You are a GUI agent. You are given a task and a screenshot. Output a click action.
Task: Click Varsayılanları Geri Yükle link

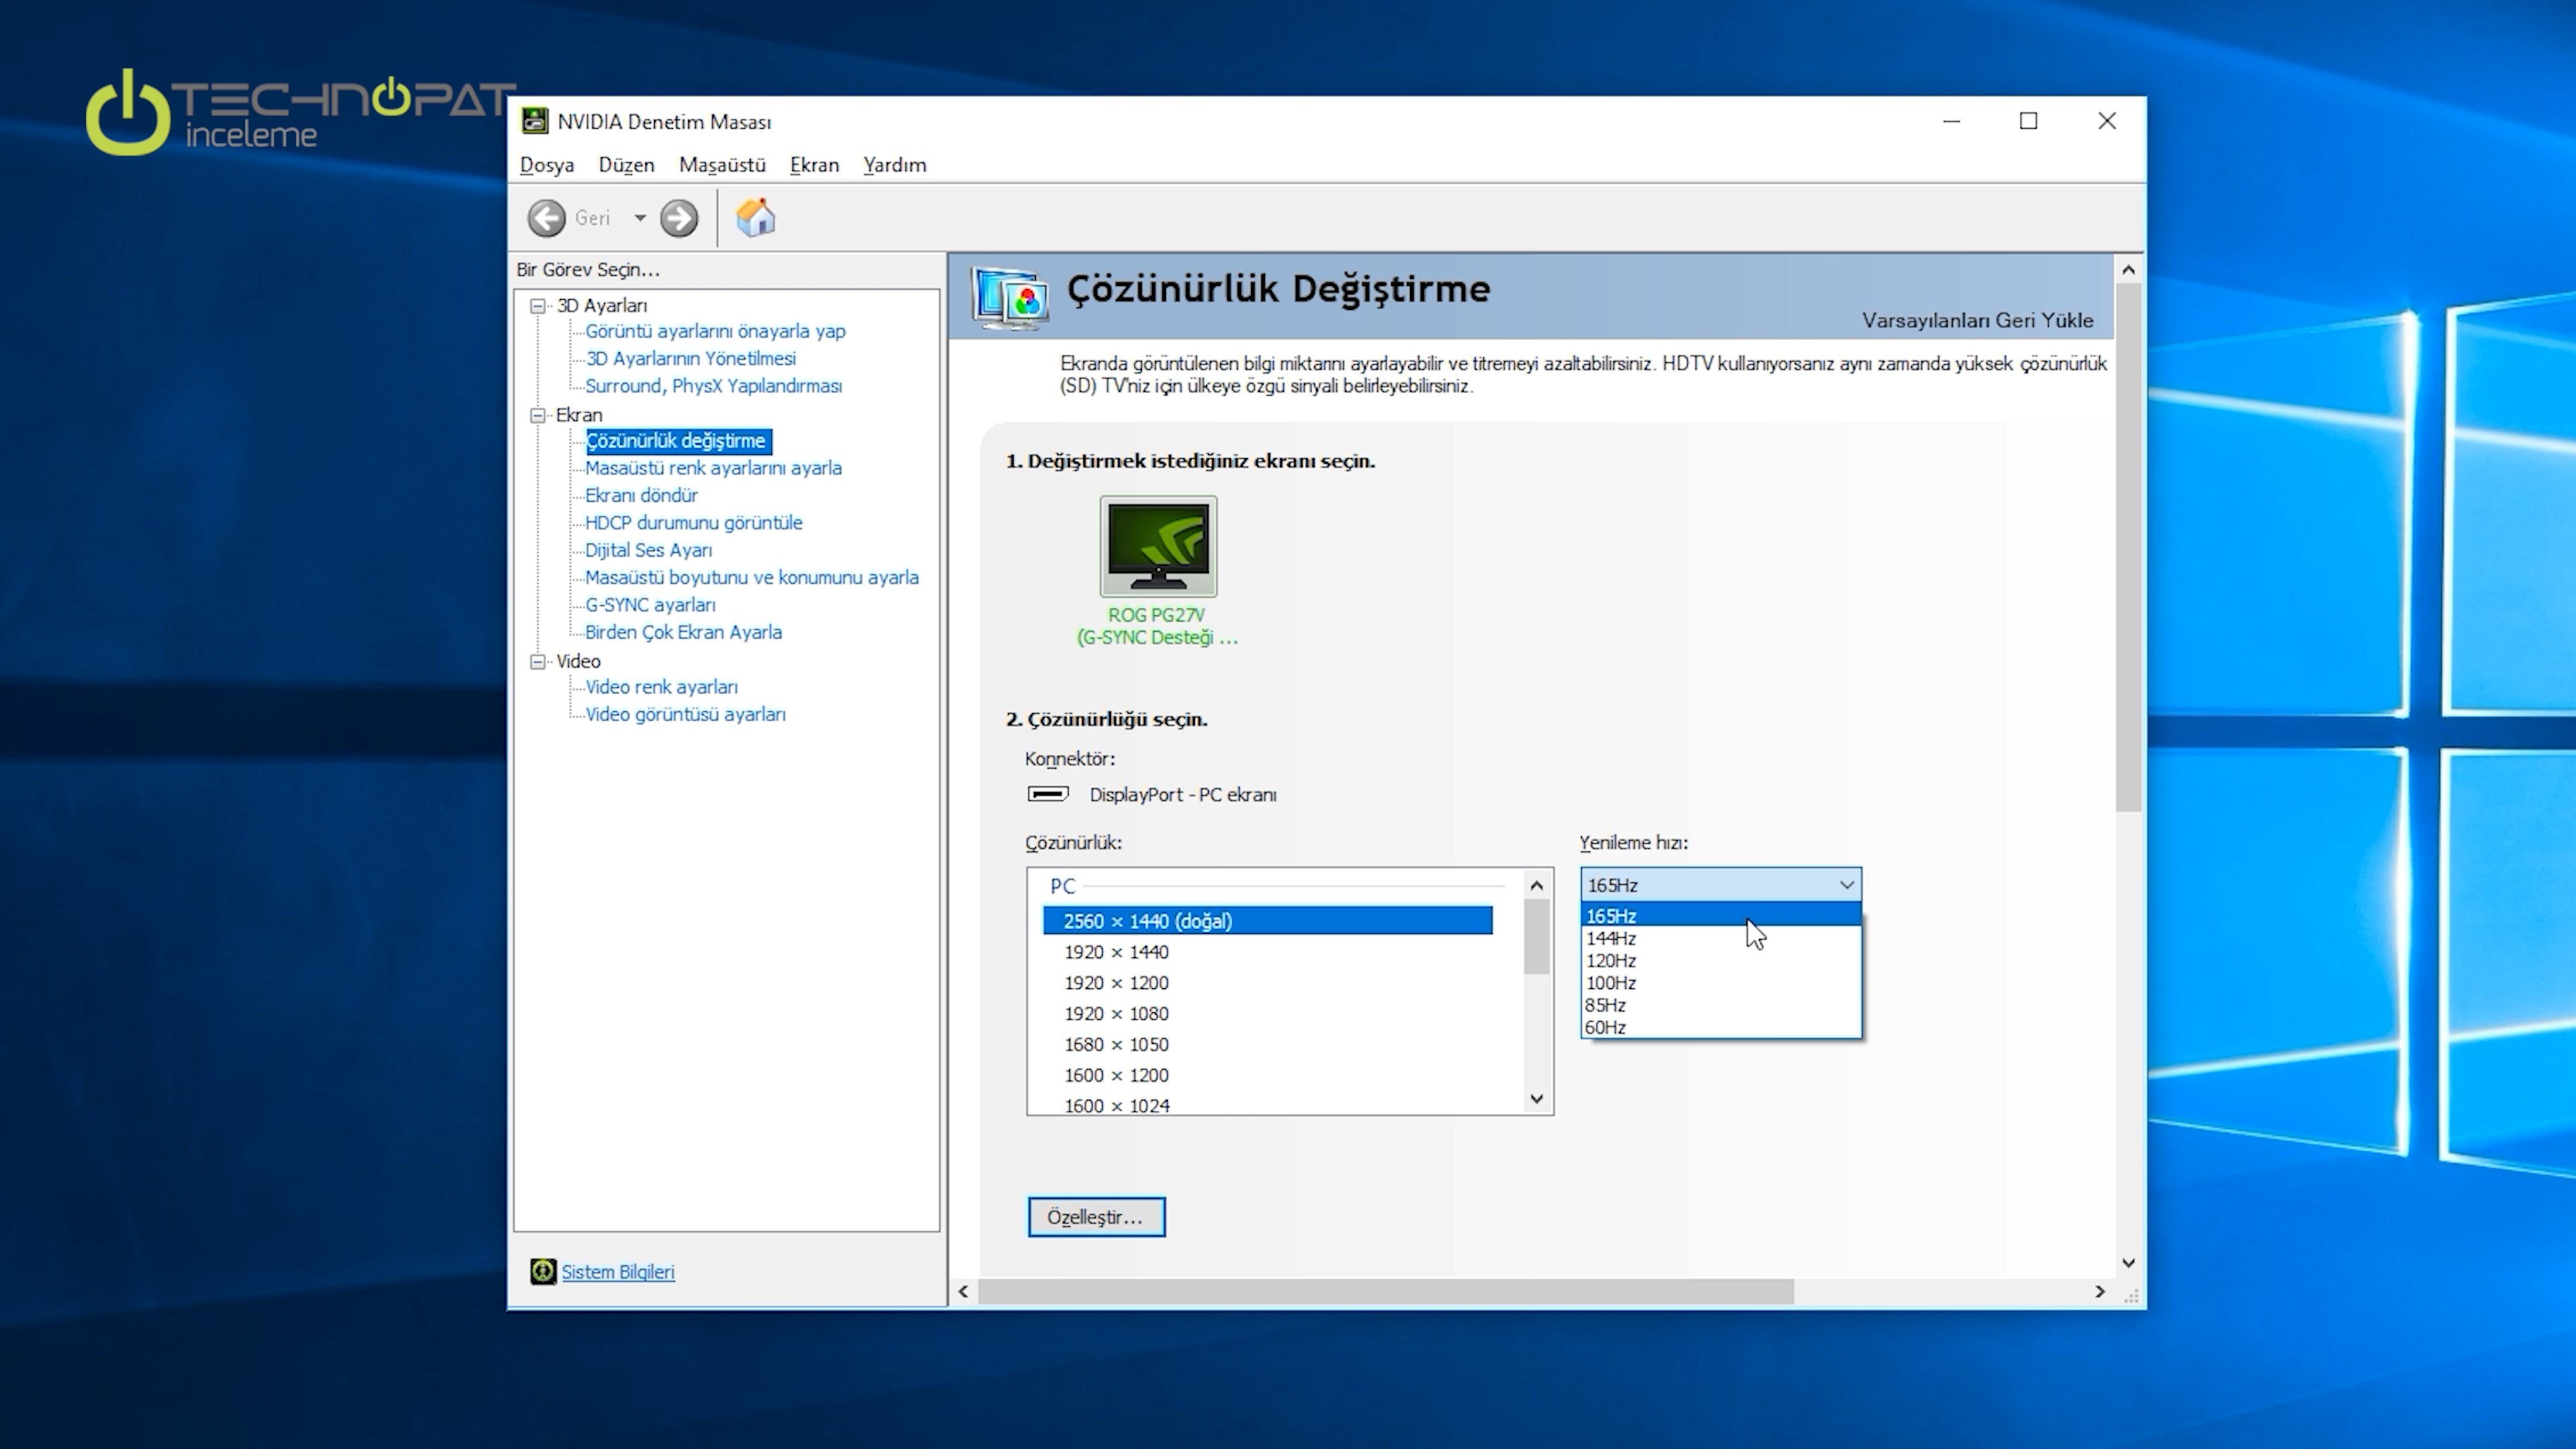(1976, 320)
